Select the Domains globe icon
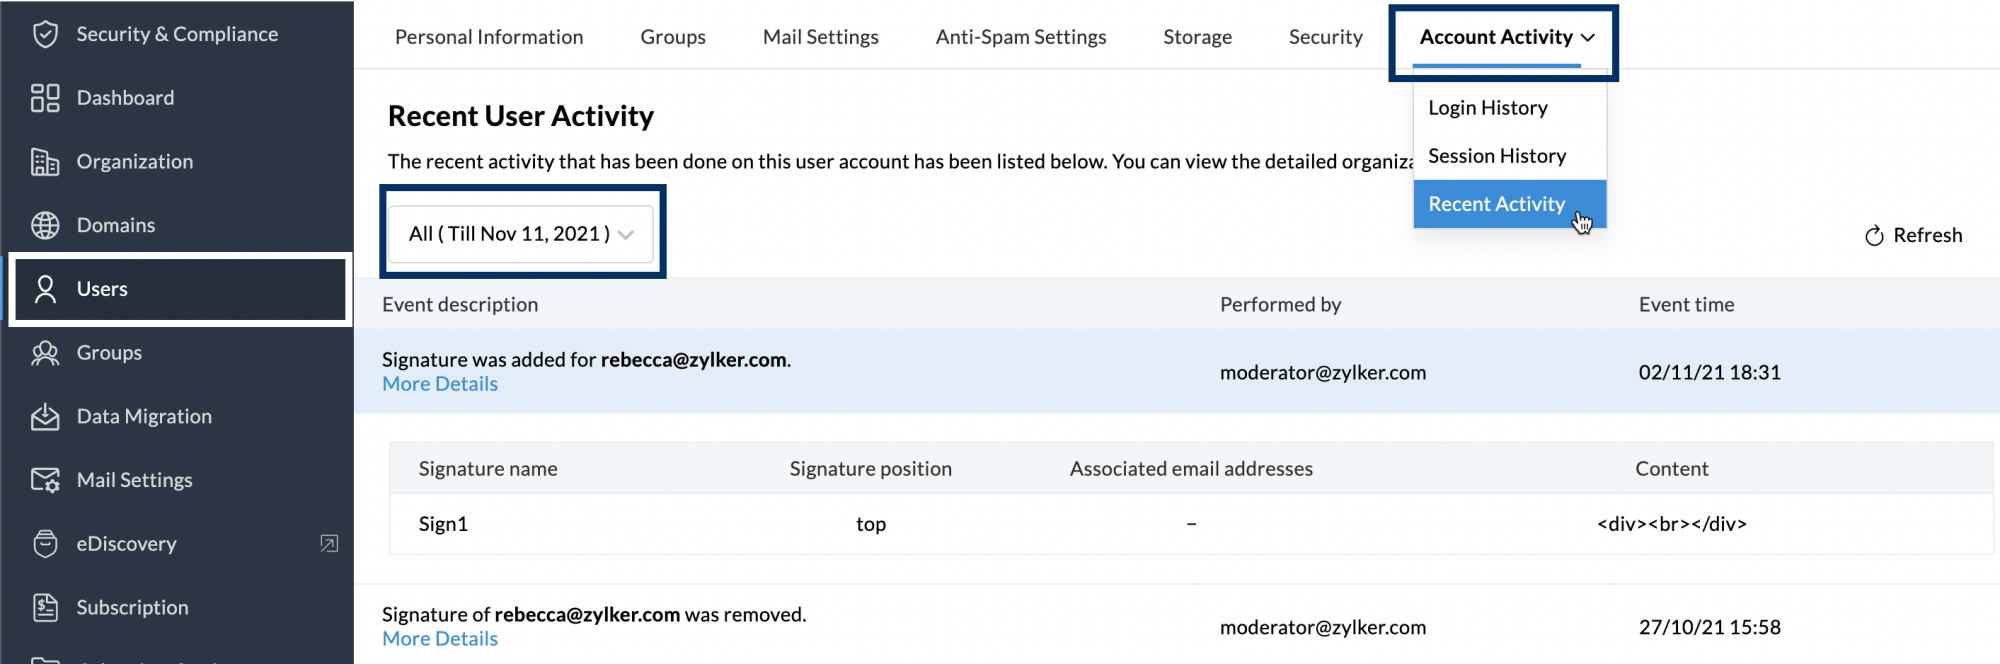The width and height of the screenshot is (2000, 664). coord(45,226)
